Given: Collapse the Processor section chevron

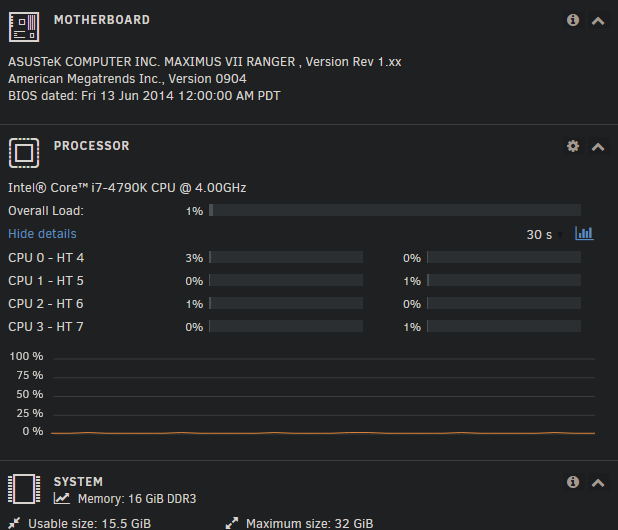Looking at the screenshot, I should click(598, 147).
